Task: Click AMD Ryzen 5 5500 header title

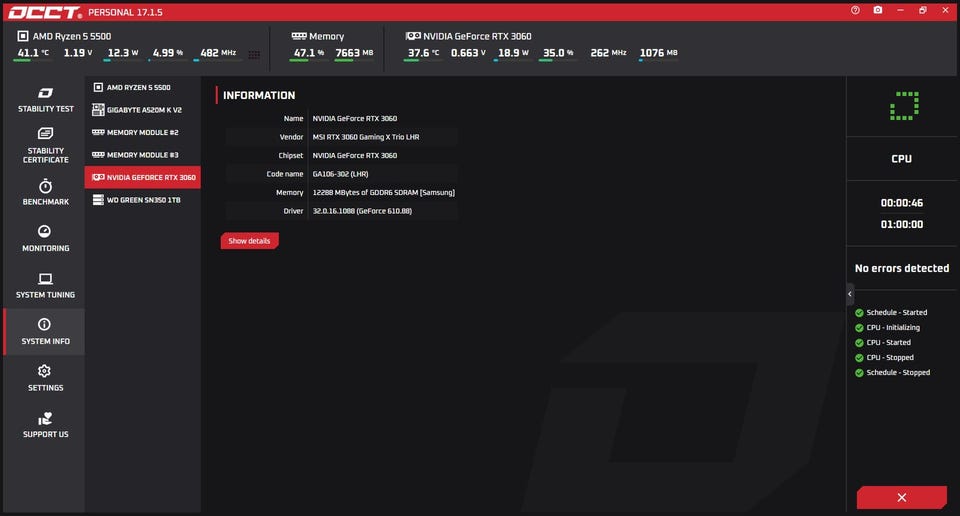Action: tap(72, 36)
